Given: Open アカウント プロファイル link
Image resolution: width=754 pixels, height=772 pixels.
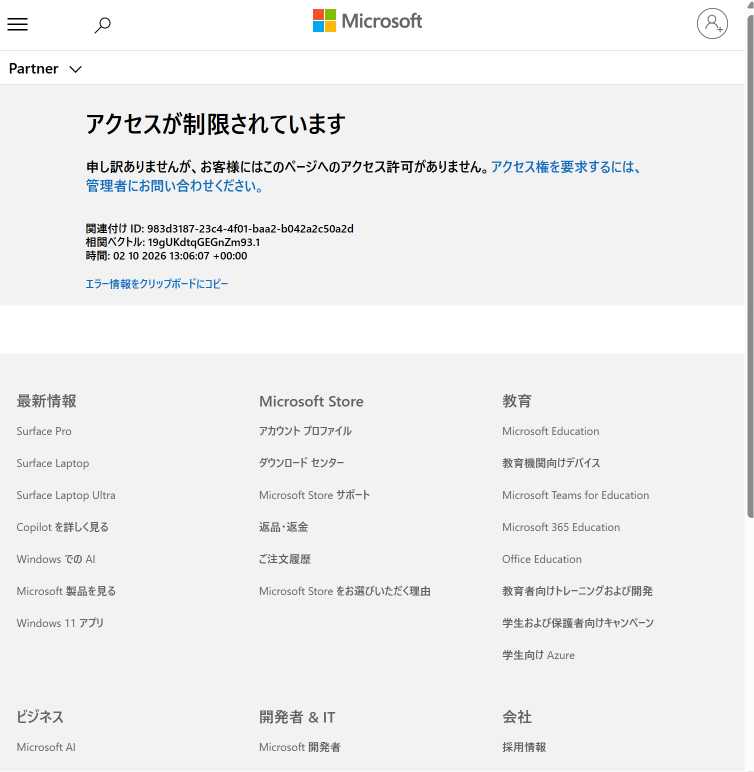Looking at the screenshot, I should 305,431.
